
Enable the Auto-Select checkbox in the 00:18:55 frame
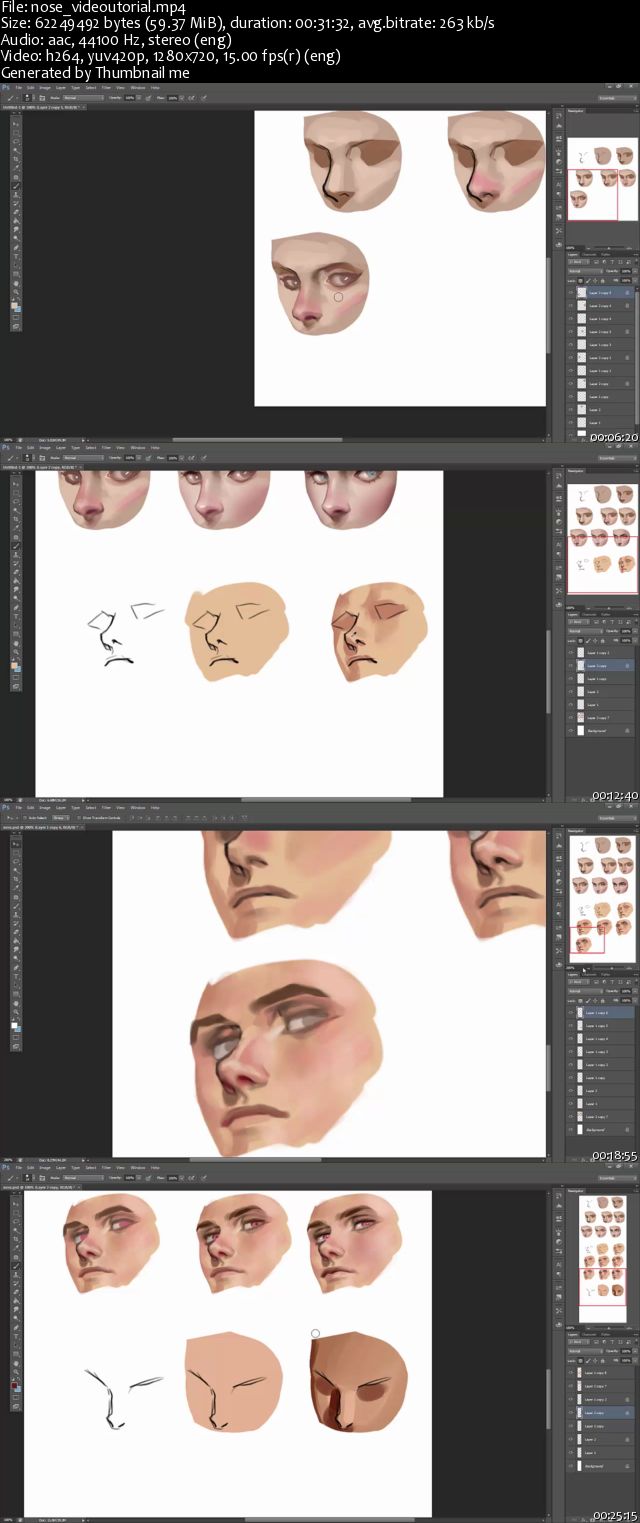tap(25, 818)
